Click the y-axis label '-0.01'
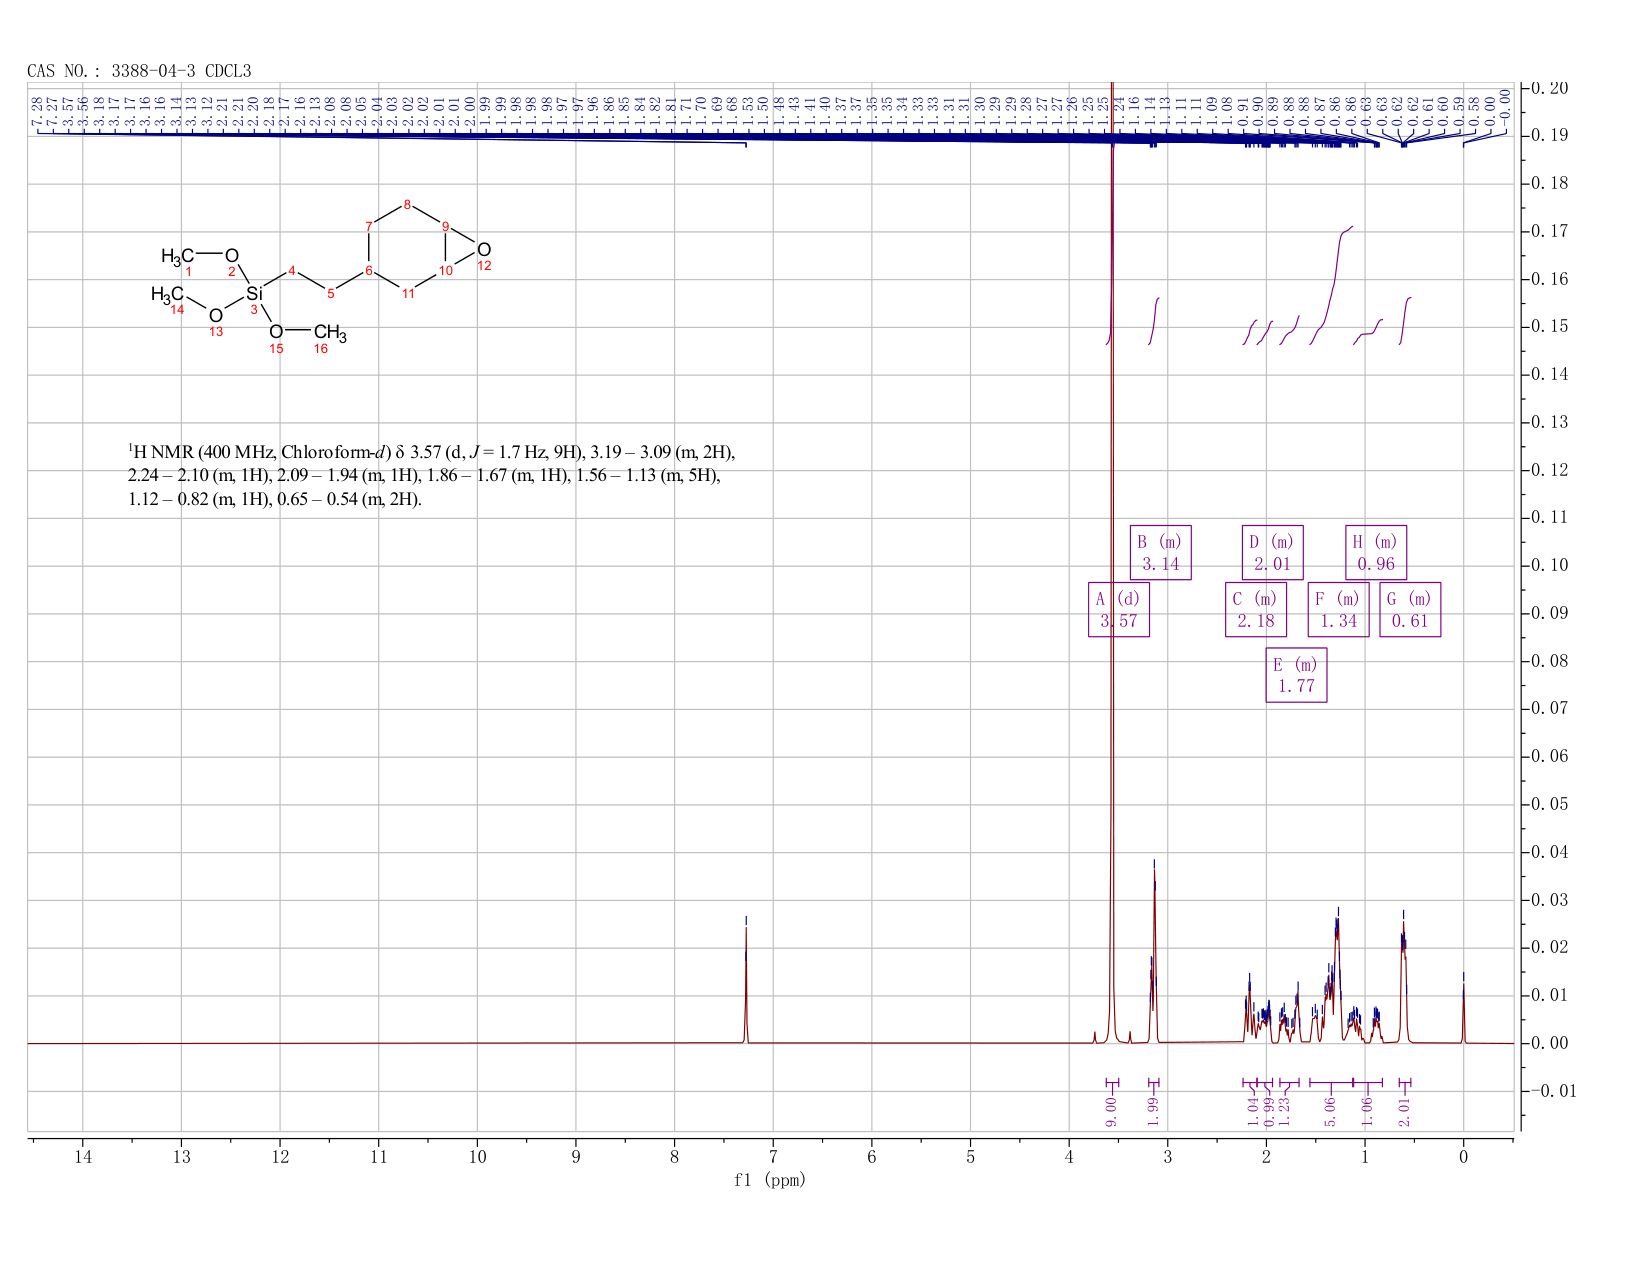 coord(1551,1090)
